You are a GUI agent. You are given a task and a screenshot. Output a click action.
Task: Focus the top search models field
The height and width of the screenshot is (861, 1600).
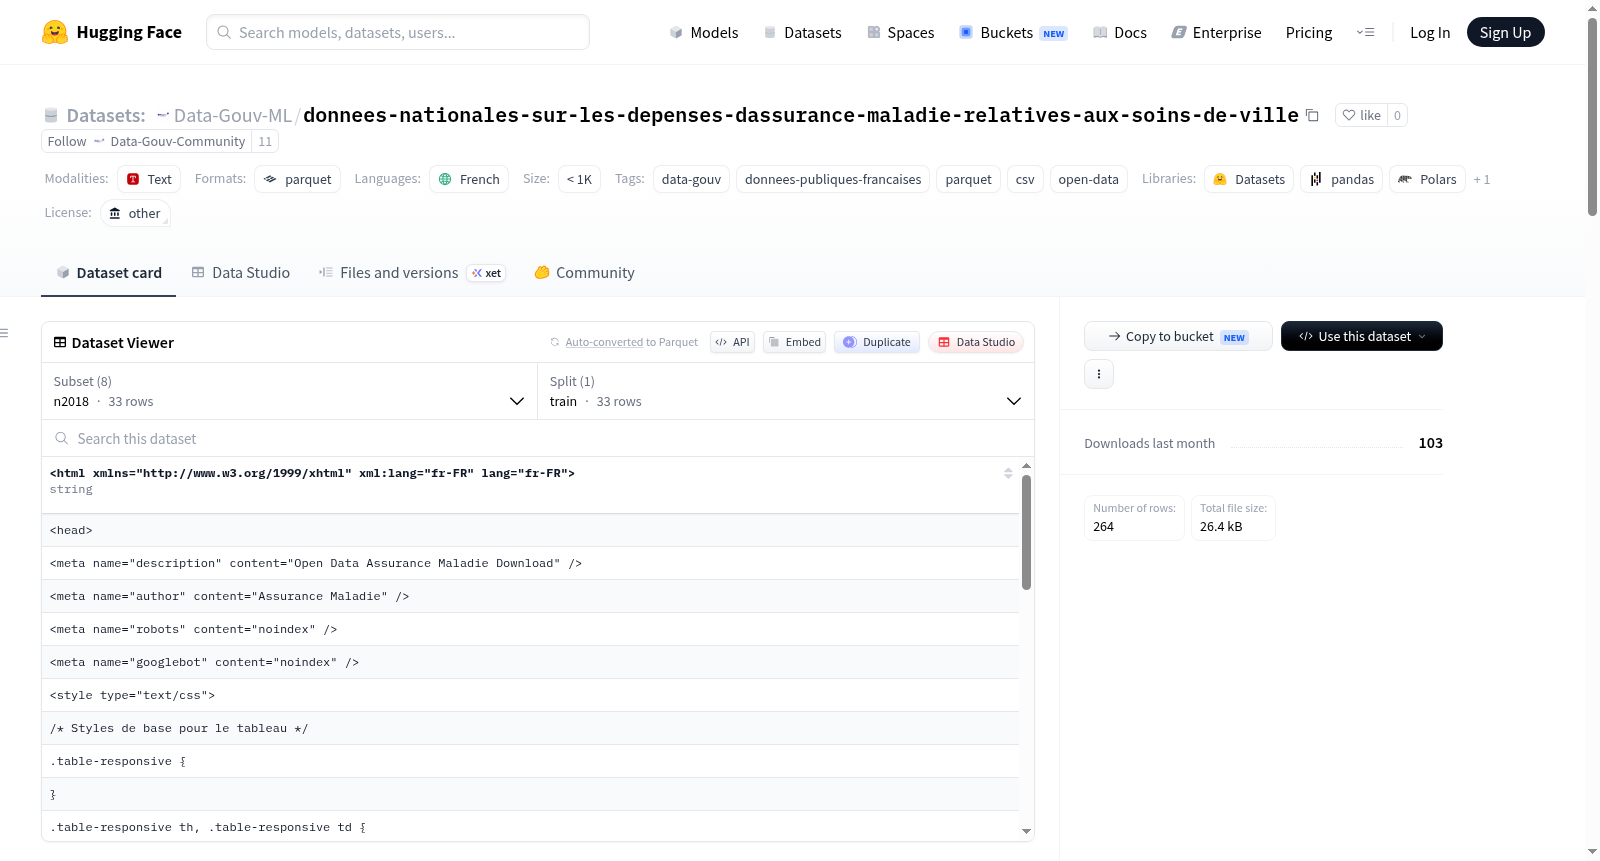(x=398, y=32)
